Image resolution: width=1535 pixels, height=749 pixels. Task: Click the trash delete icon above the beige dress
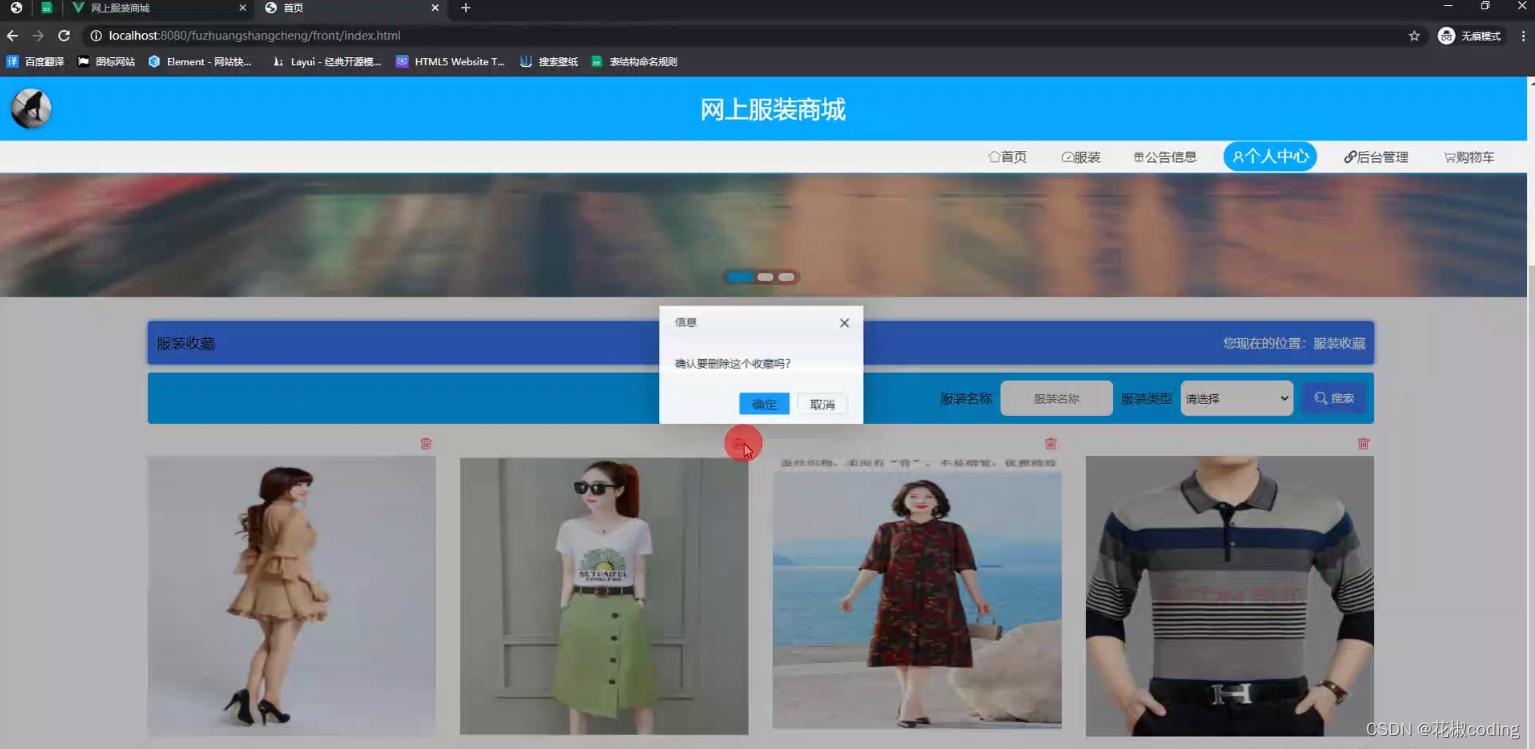[x=425, y=443]
